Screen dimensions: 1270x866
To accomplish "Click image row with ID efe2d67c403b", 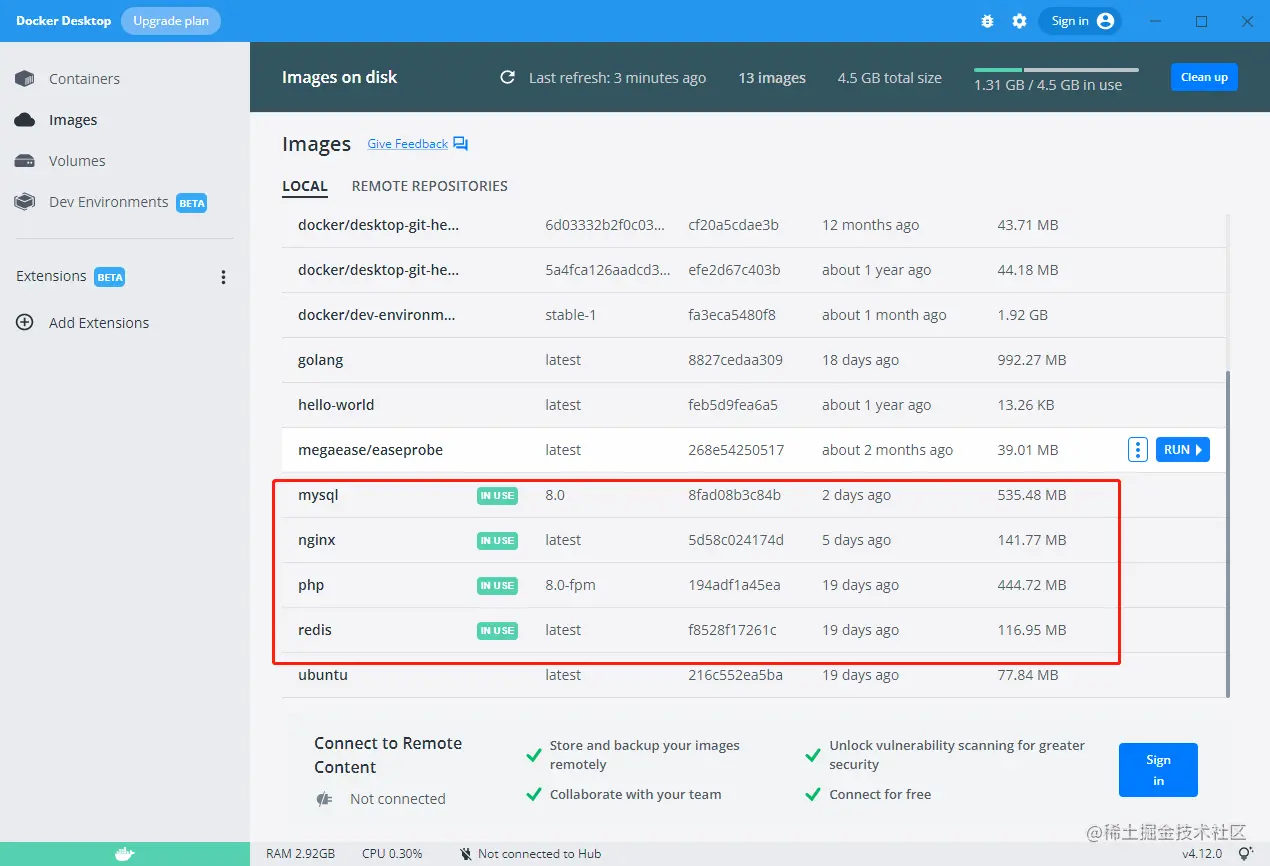I will pyautogui.click(x=754, y=270).
